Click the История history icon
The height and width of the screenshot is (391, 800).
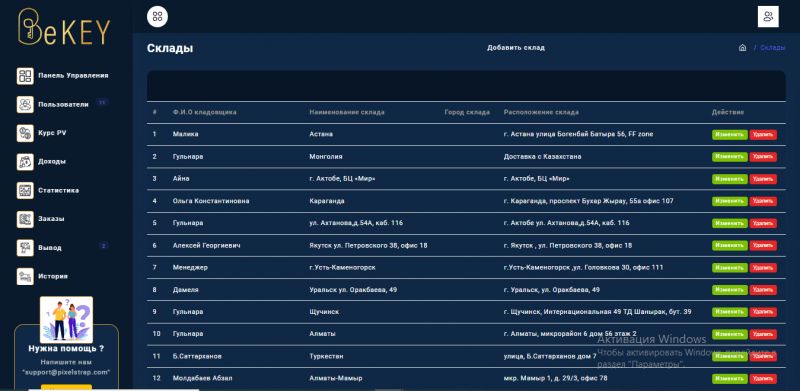[x=25, y=276]
